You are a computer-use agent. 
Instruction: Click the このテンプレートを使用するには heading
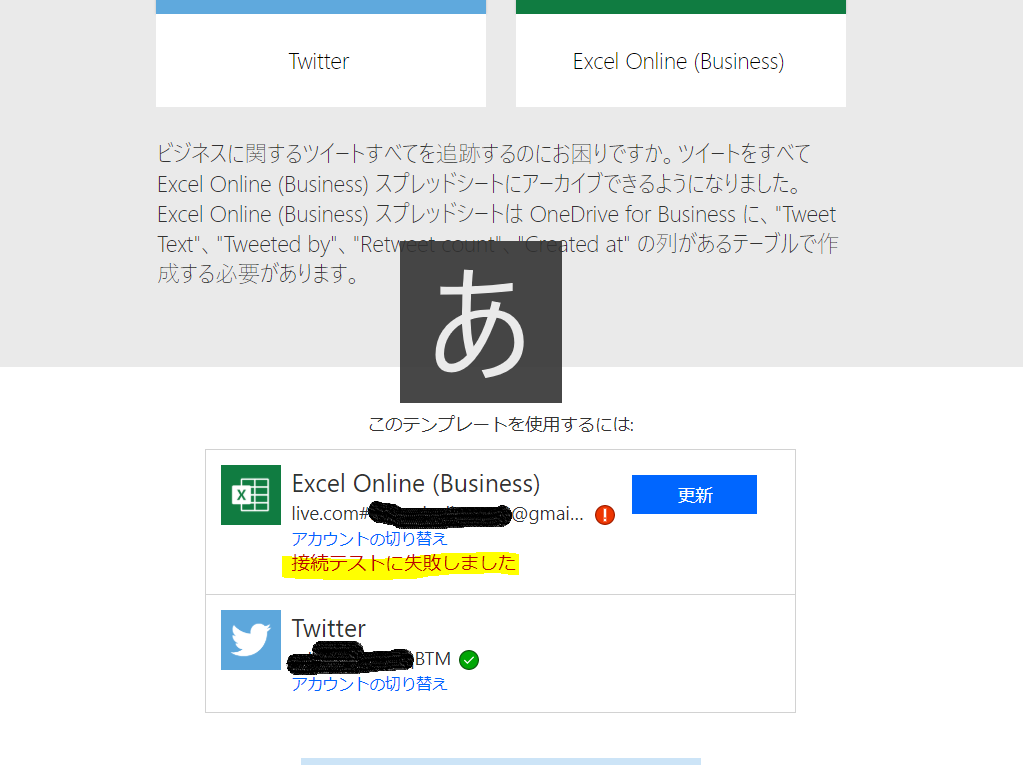point(500,425)
